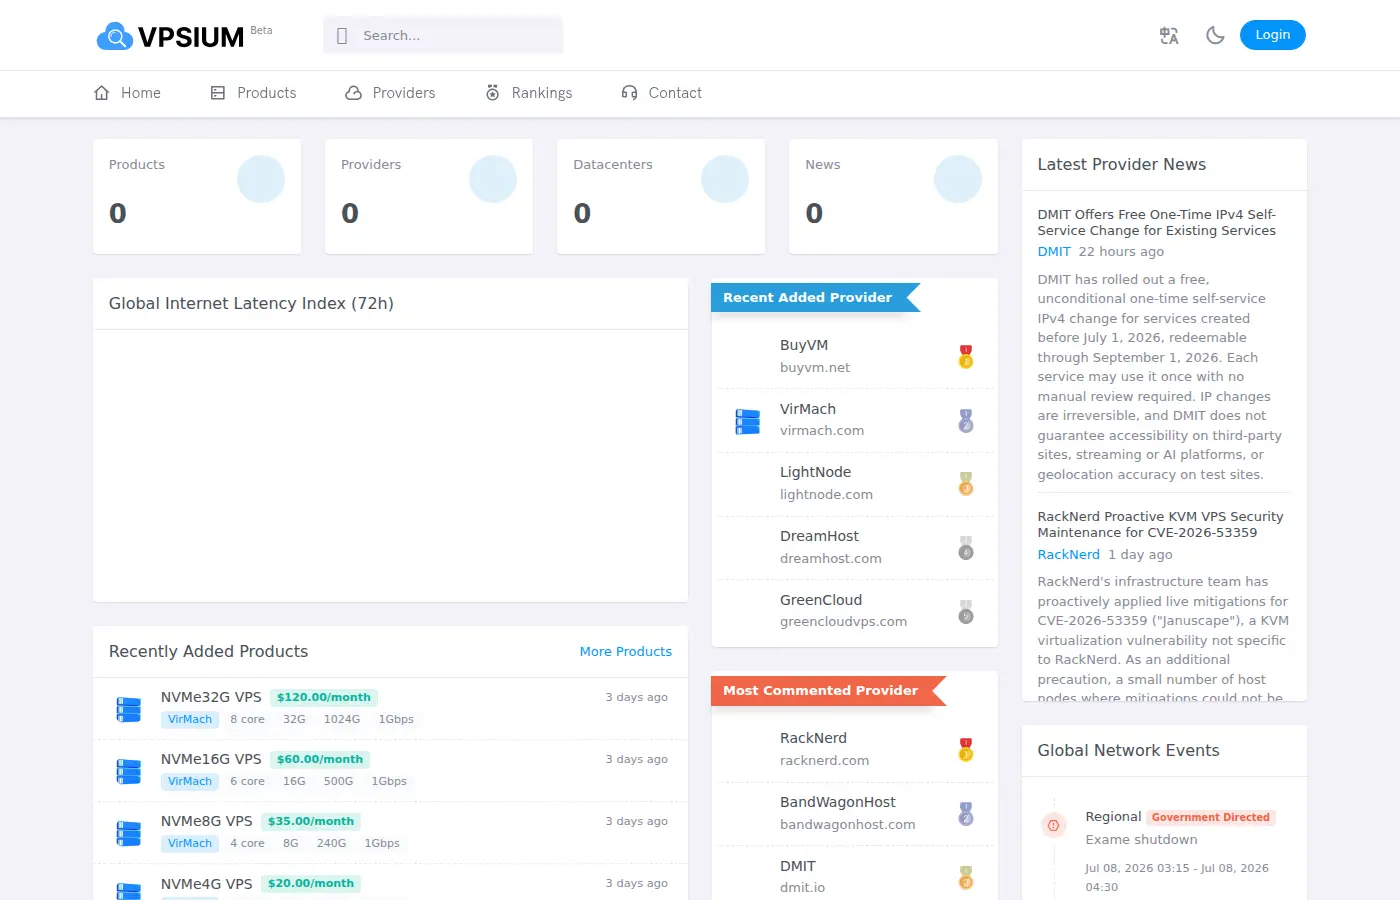Open the NVMe32G VPS product

tap(211, 697)
